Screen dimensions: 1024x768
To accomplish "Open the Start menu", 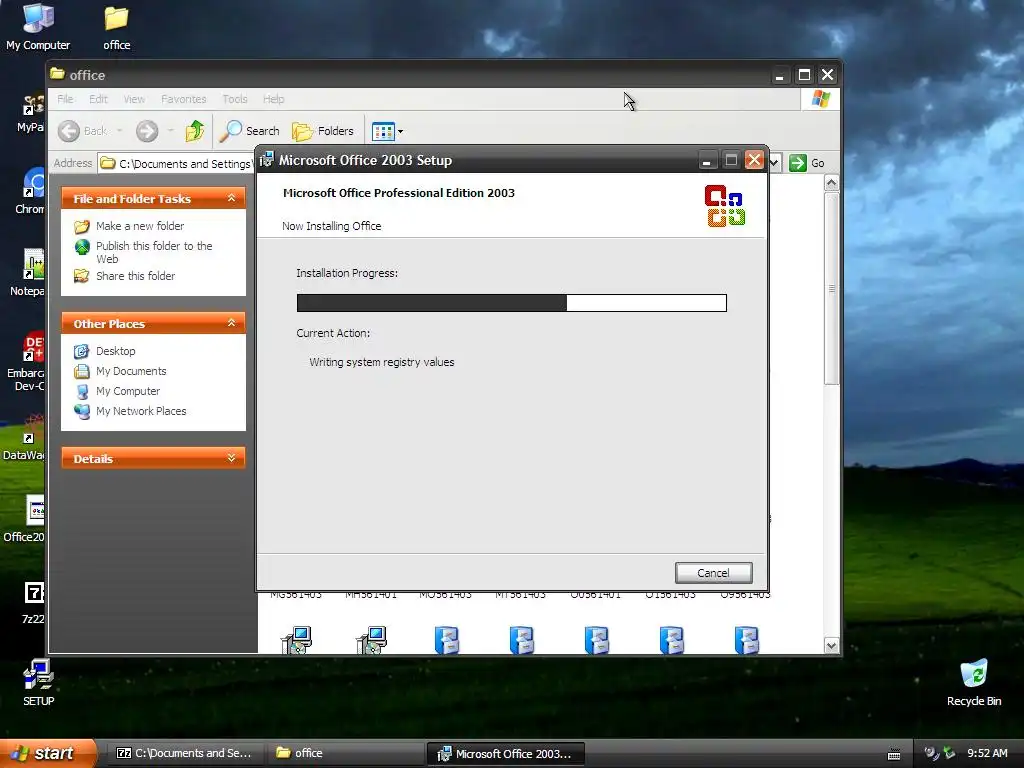I will click(47, 754).
